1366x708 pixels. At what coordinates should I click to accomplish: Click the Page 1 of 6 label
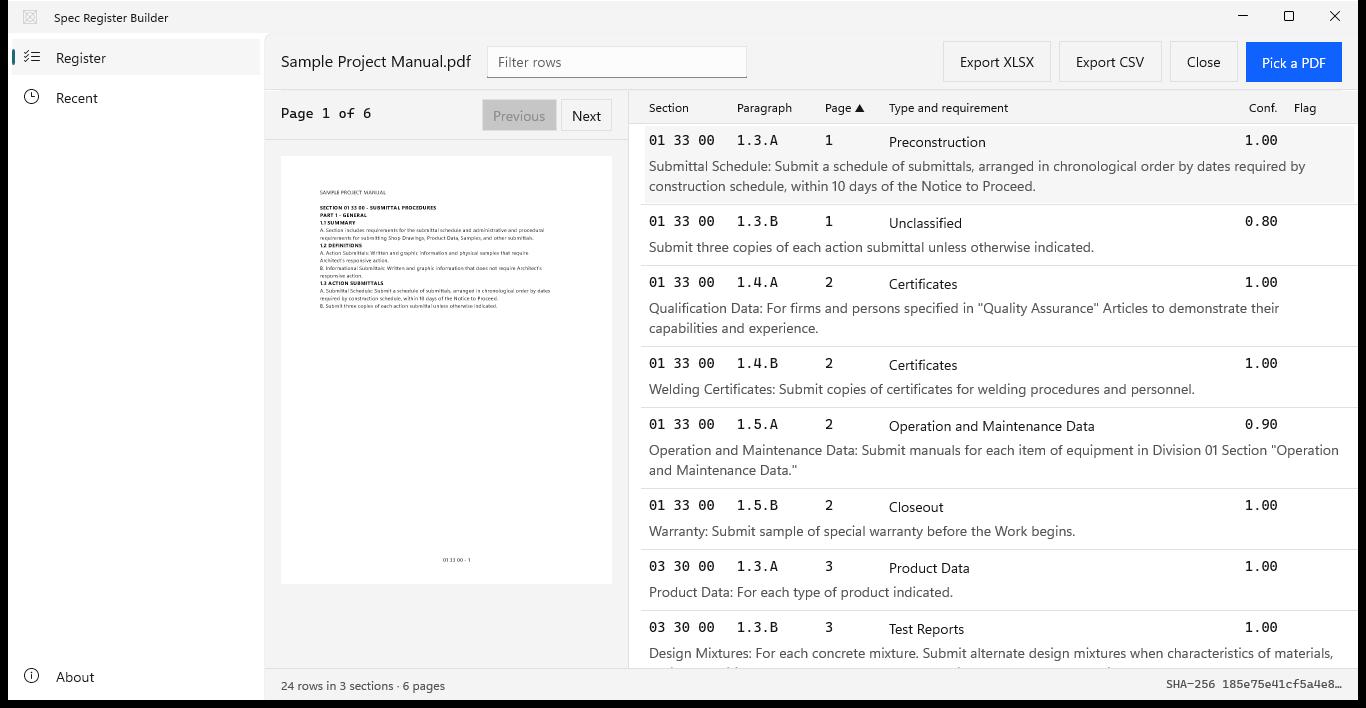(x=326, y=114)
